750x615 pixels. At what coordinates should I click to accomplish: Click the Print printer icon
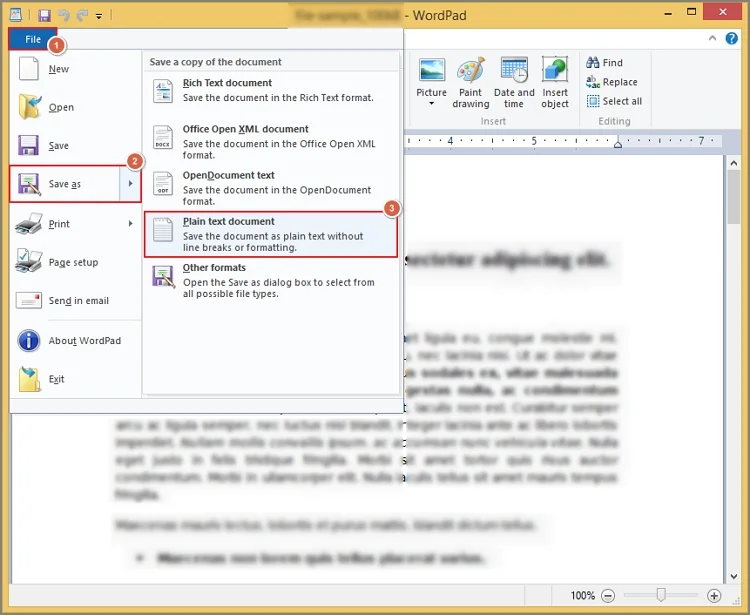click(x=29, y=223)
